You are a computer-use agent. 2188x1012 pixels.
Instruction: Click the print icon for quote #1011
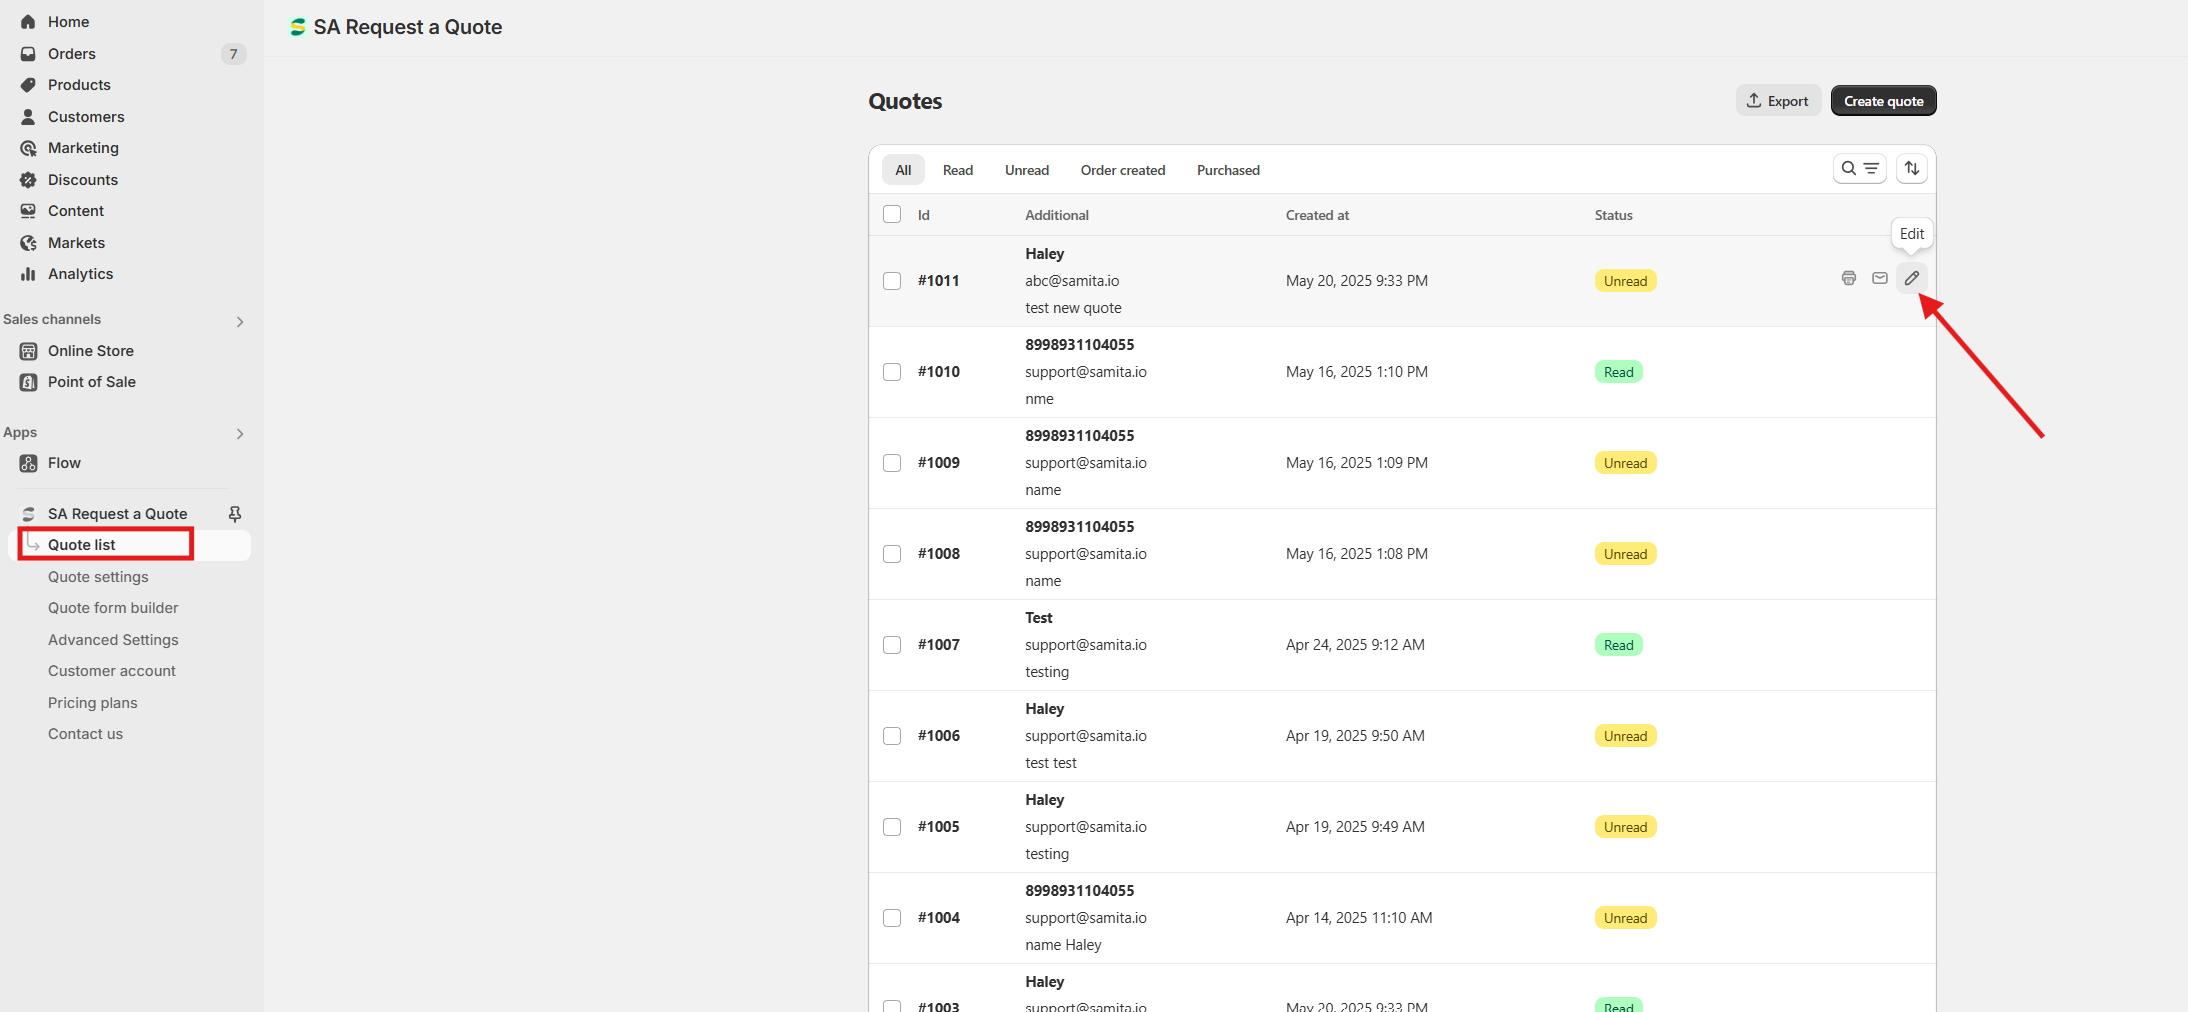pyautogui.click(x=1848, y=278)
